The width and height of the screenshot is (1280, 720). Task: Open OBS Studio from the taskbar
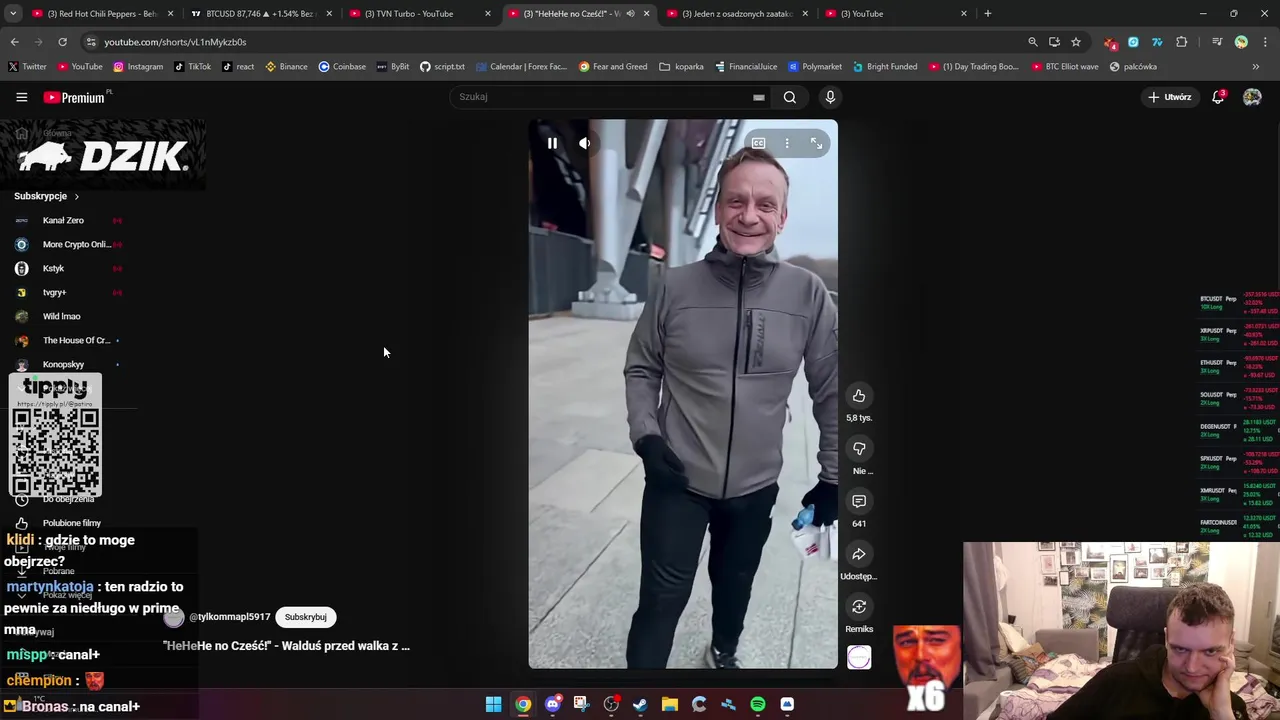coord(611,705)
